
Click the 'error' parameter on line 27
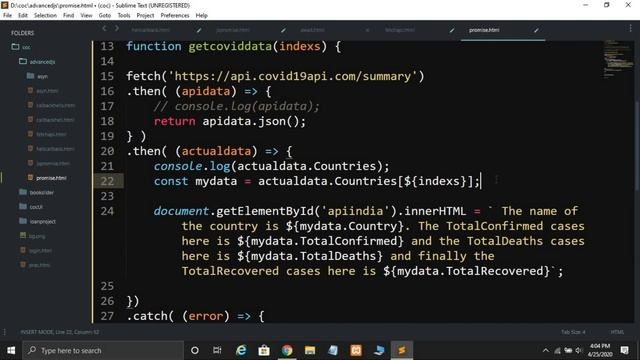(x=206, y=316)
